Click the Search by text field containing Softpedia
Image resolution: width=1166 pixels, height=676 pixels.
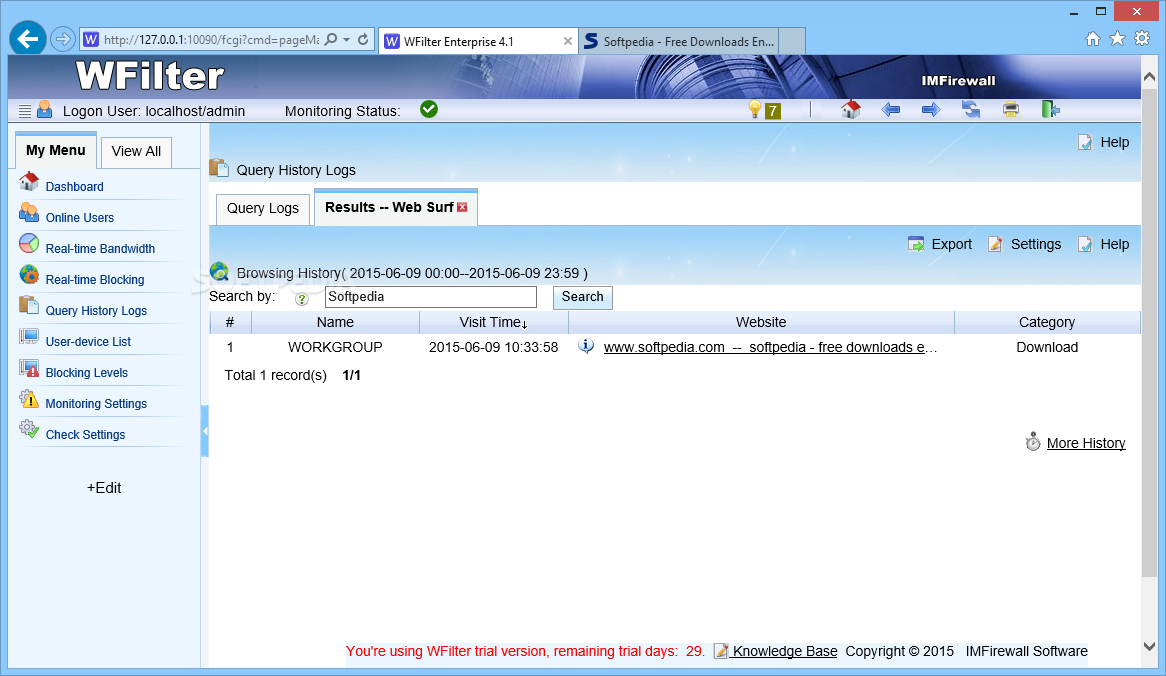pos(431,297)
